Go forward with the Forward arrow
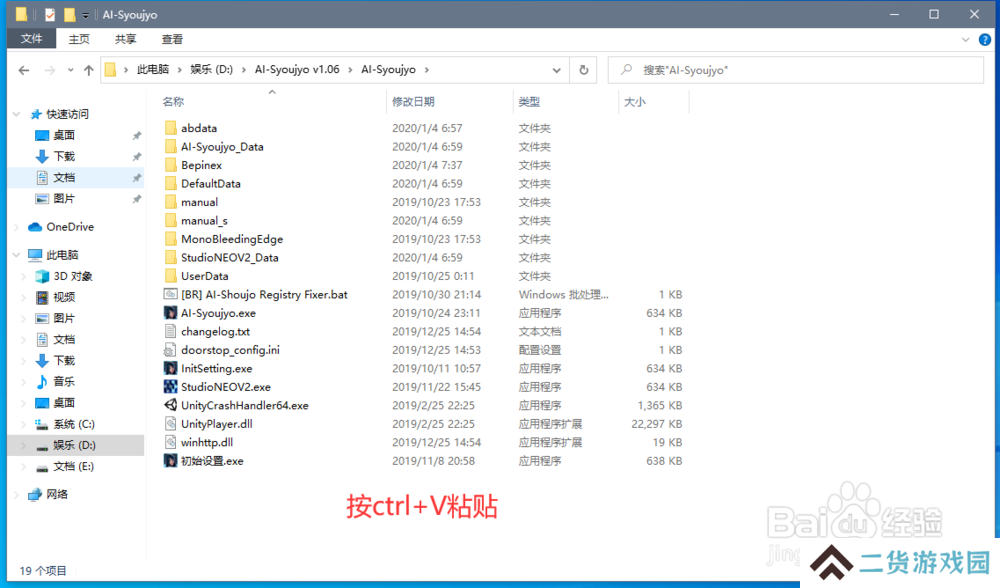1000x588 pixels. 50,70
